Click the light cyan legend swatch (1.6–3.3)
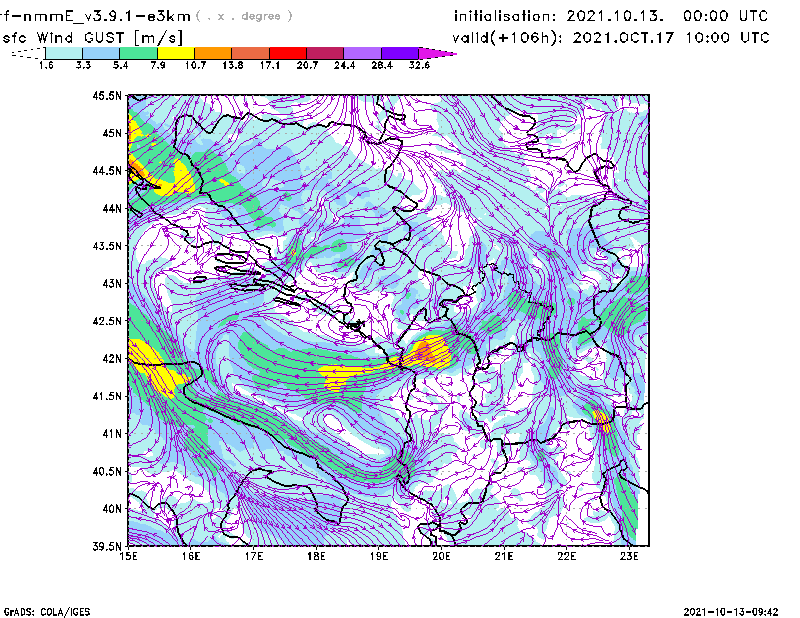Image resolution: width=800 pixels, height=618 pixels. click(64, 53)
